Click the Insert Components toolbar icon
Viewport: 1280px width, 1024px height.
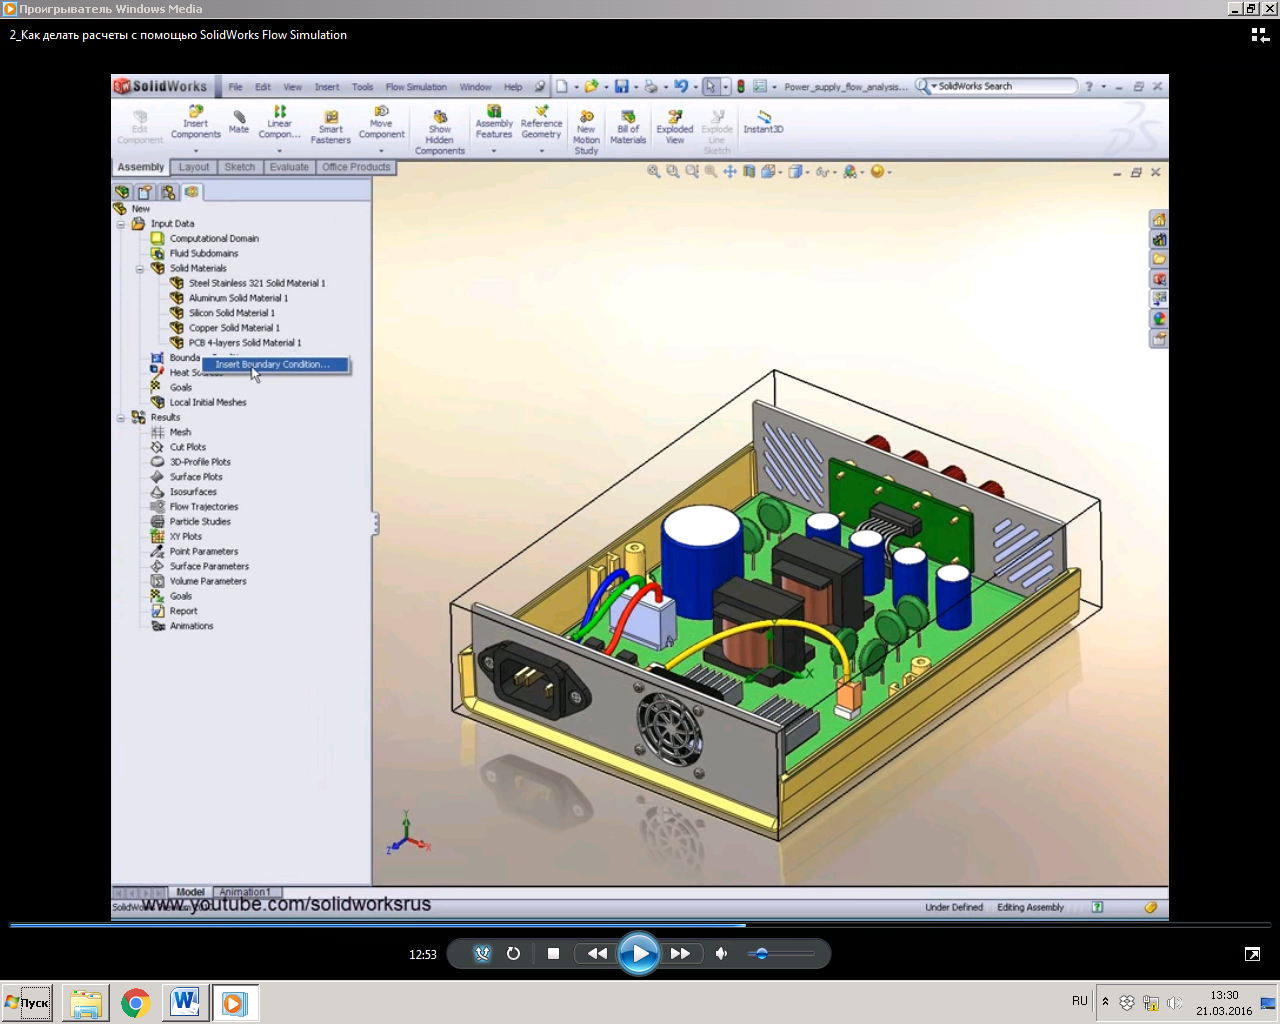(195, 123)
